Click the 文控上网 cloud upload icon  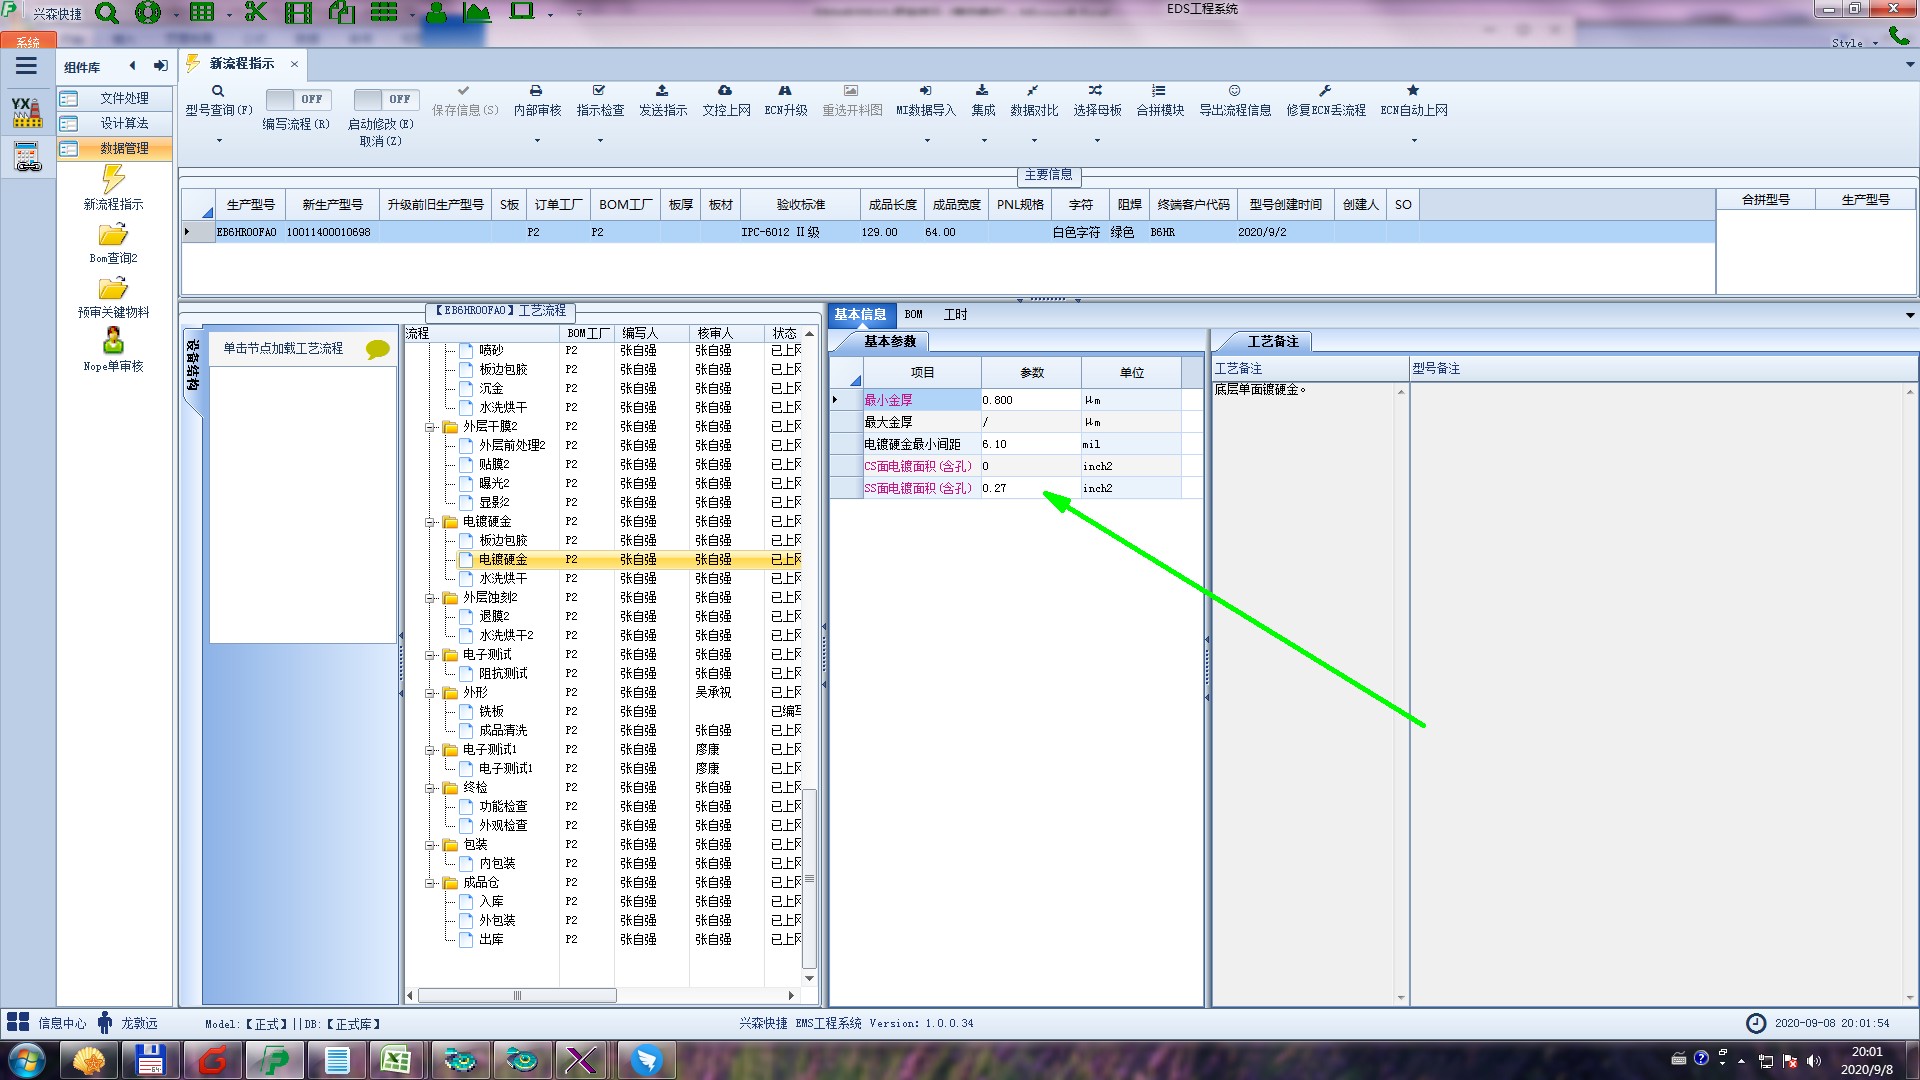click(x=725, y=91)
